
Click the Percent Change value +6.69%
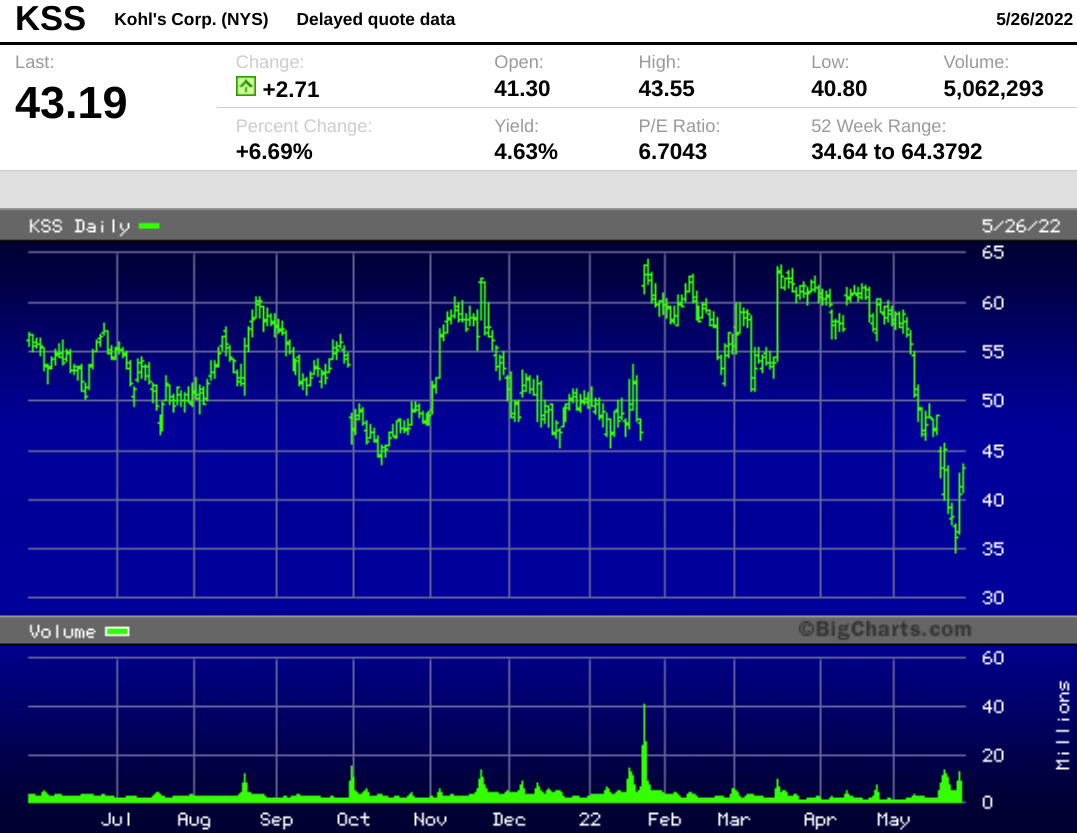point(274,151)
